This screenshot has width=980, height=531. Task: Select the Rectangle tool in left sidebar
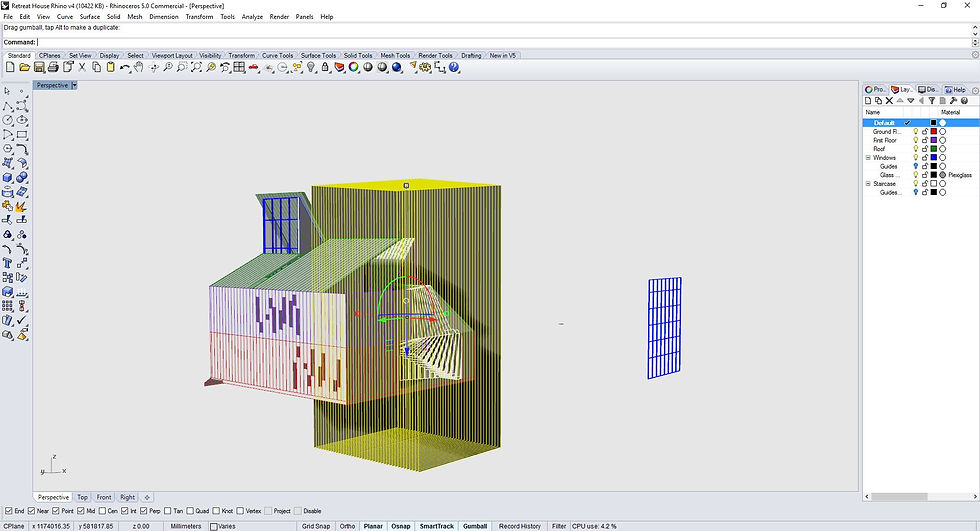tap(22, 134)
